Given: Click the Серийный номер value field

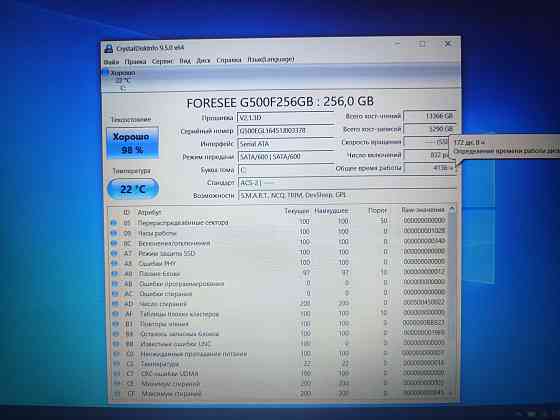Looking at the screenshot, I should click(x=286, y=131).
